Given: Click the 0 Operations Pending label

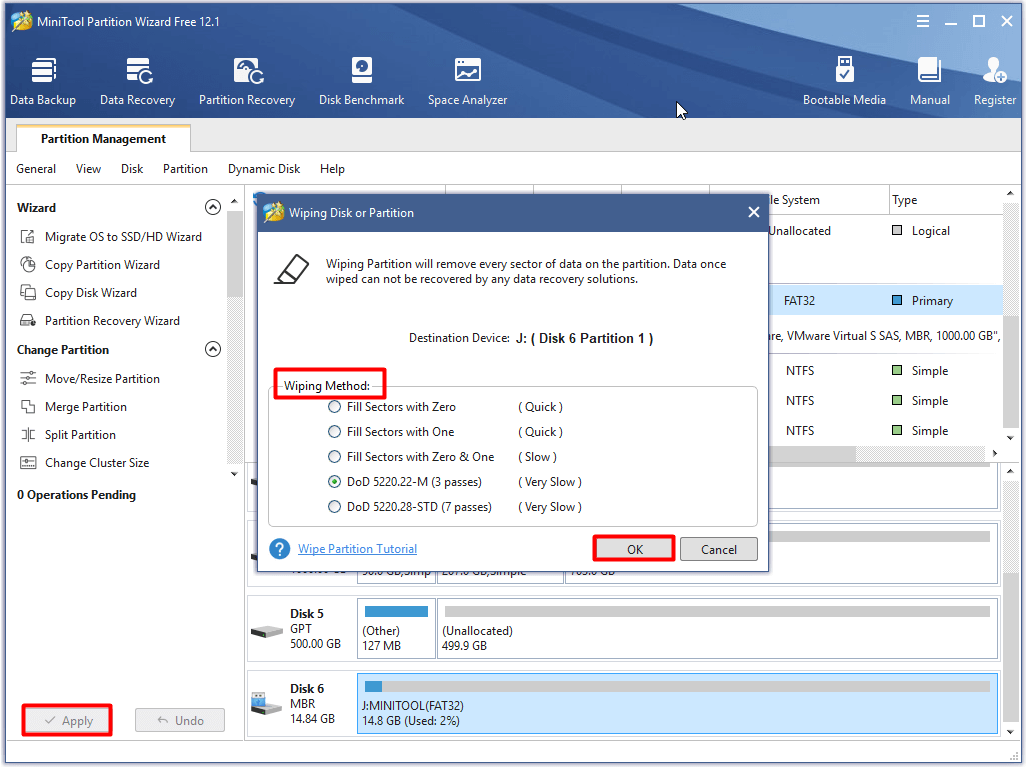Looking at the screenshot, I should [x=77, y=495].
